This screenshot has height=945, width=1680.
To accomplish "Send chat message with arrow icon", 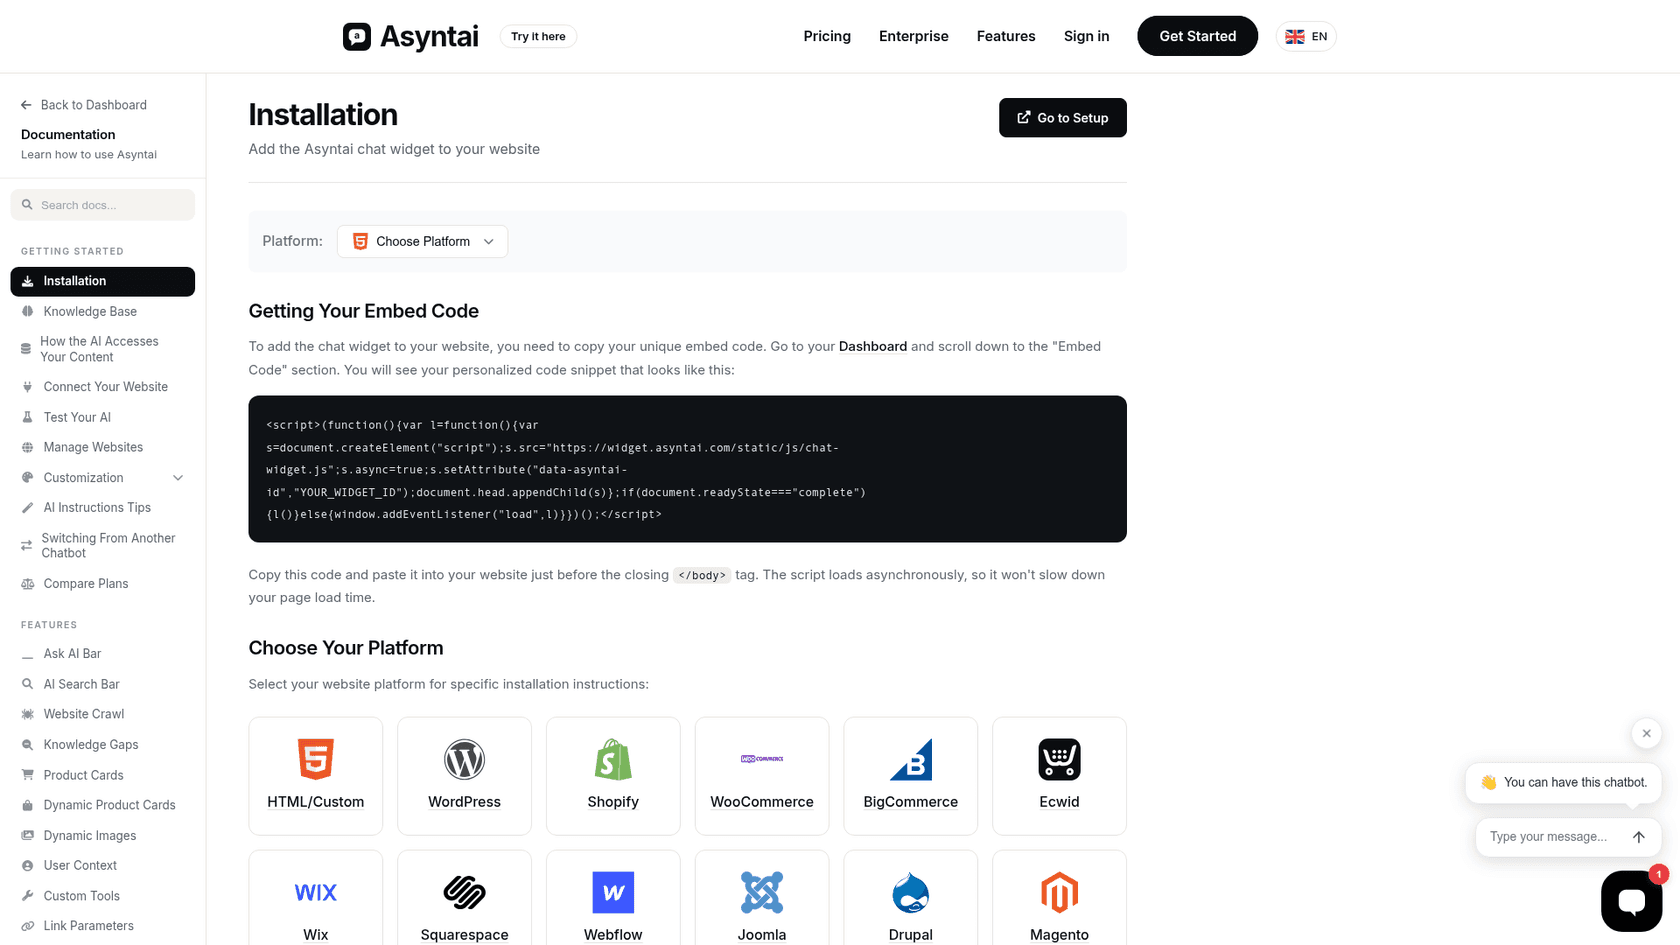I will (1638, 837).
